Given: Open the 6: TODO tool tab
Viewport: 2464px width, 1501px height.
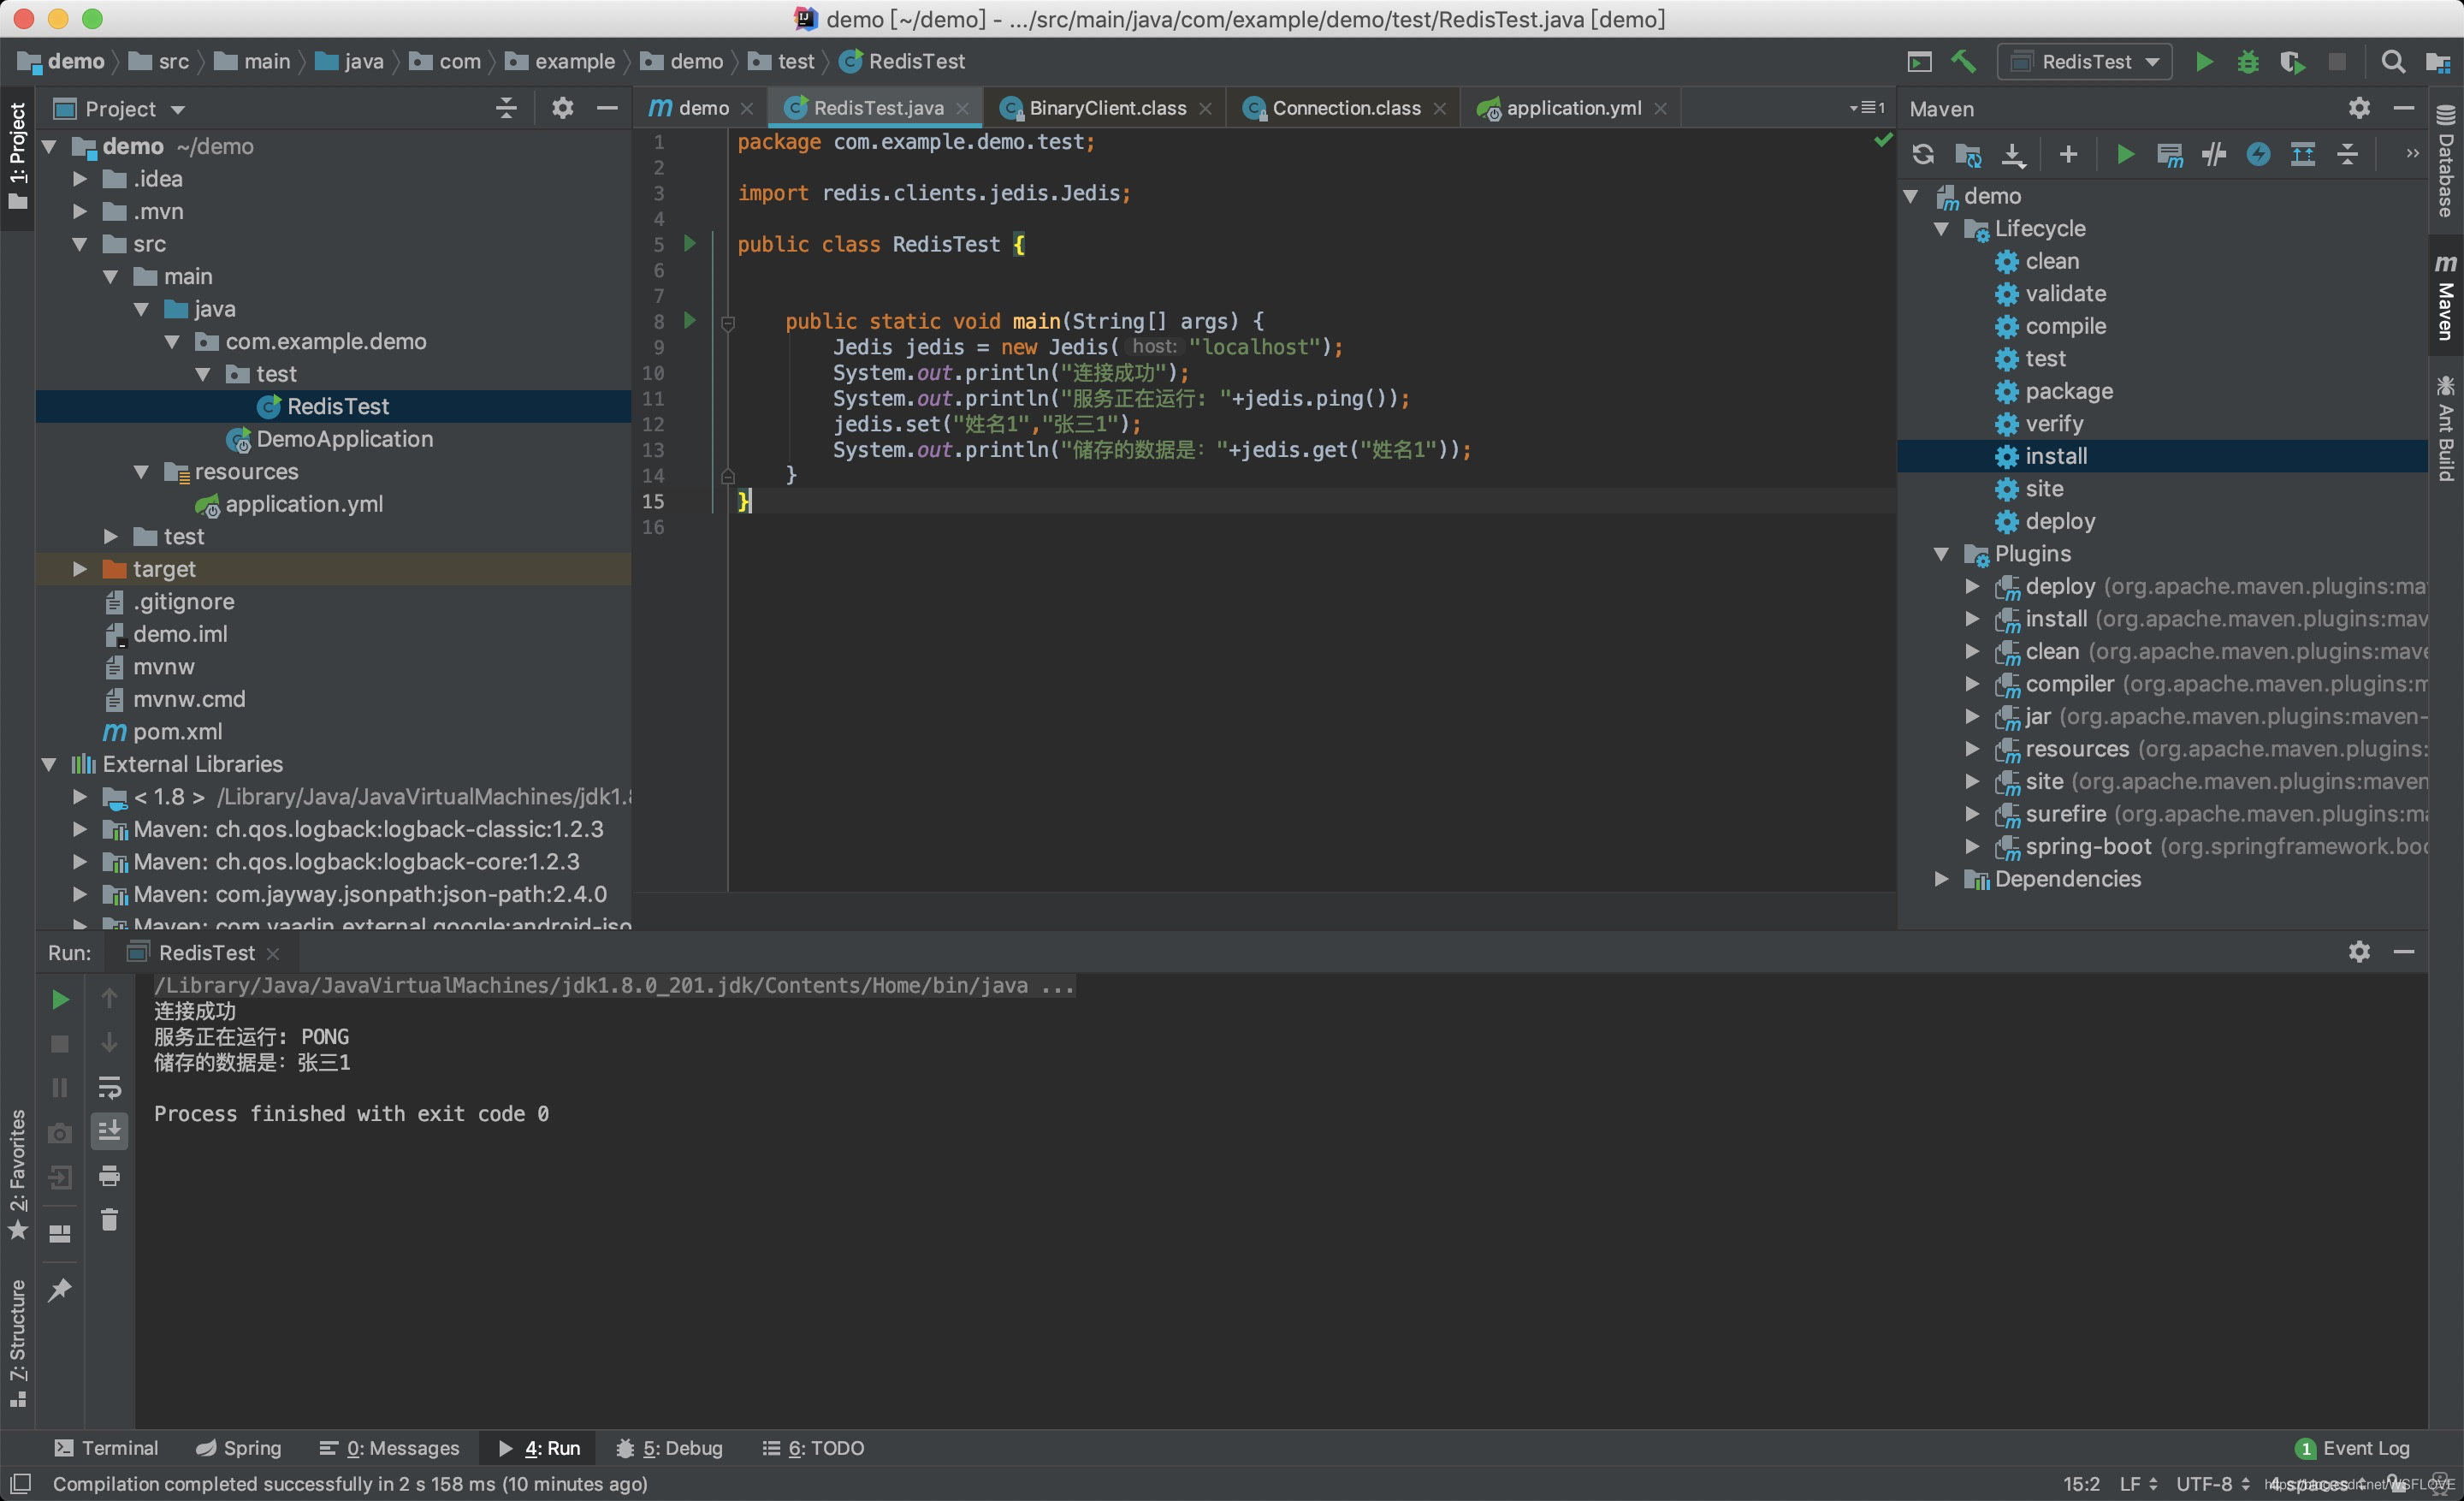Looking at the screenshot, I should [x=813, y=1448].
